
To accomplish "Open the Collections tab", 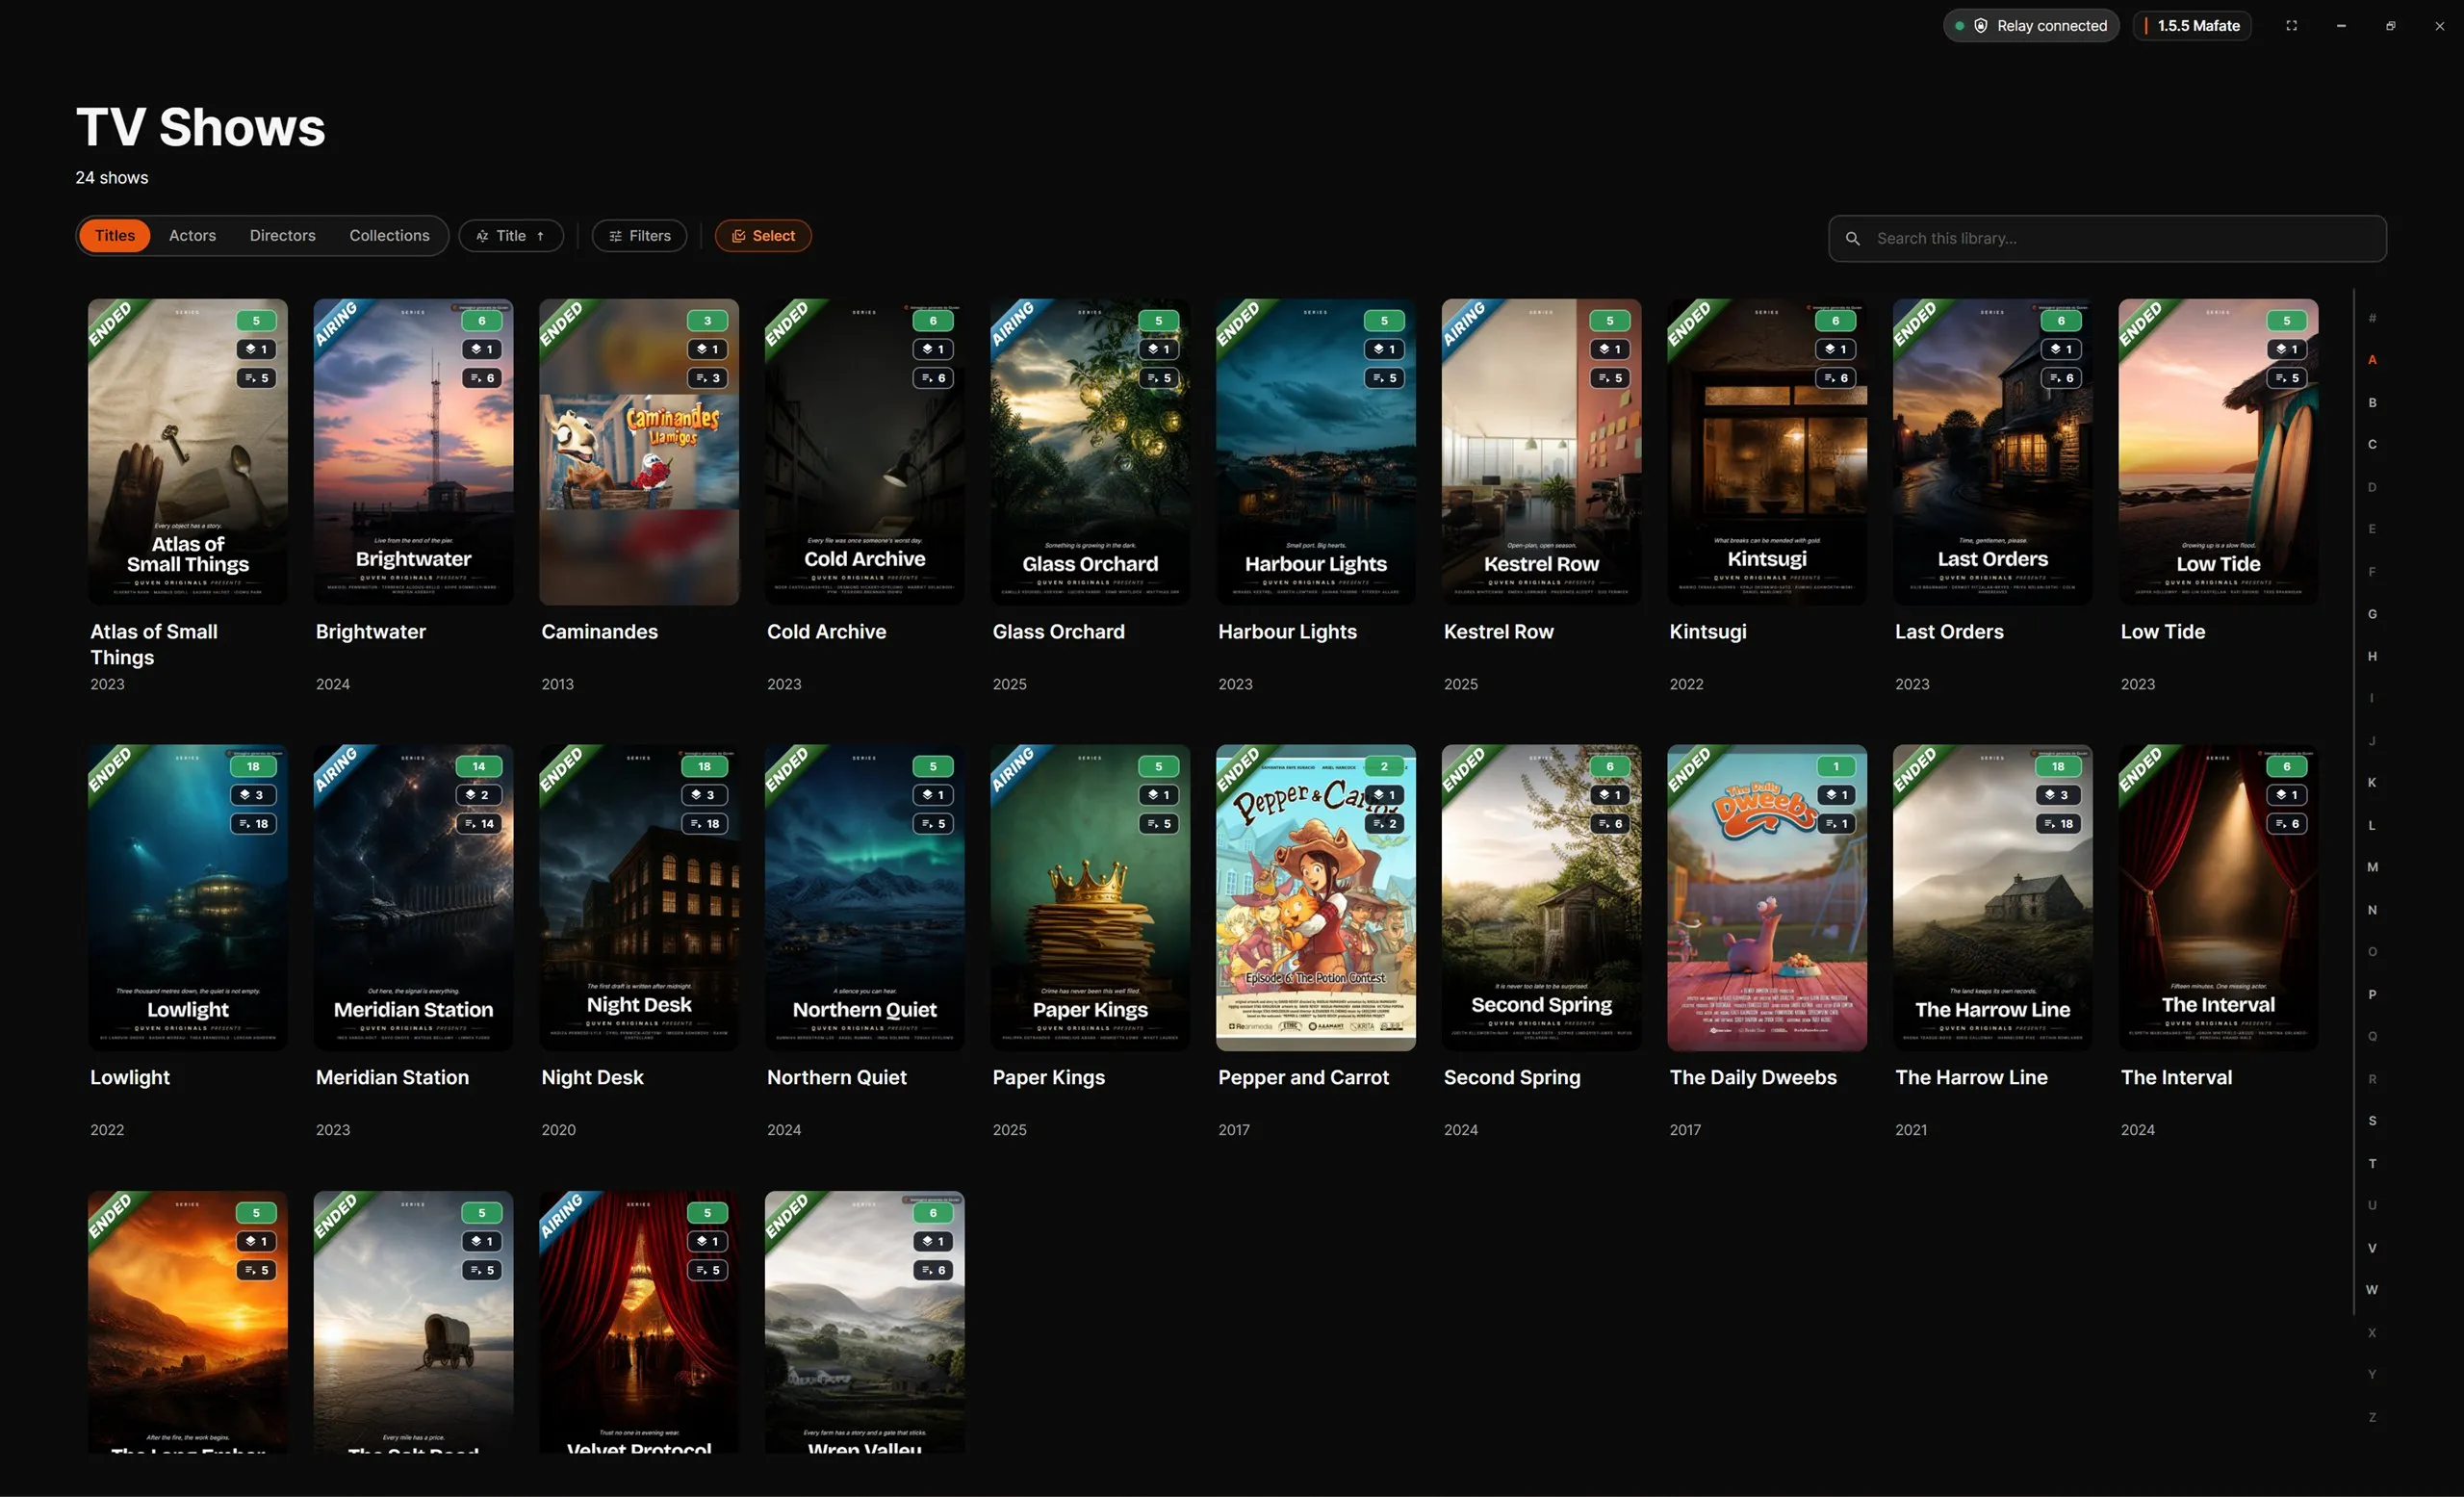I will (x=389, y=236).
